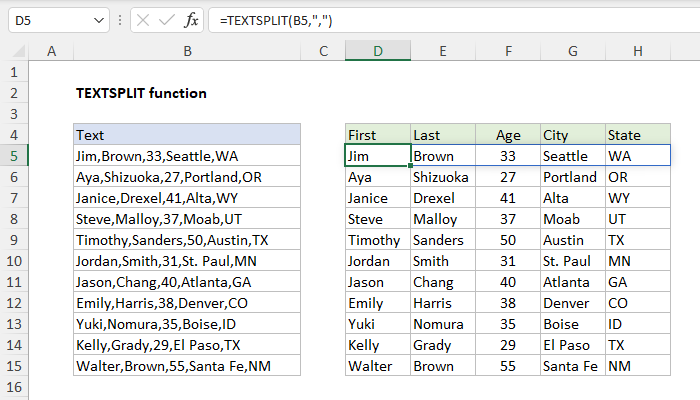Screen dimensions: 700x400
Task: Select the 'El Paso' cell
Action: coord(573,345)
